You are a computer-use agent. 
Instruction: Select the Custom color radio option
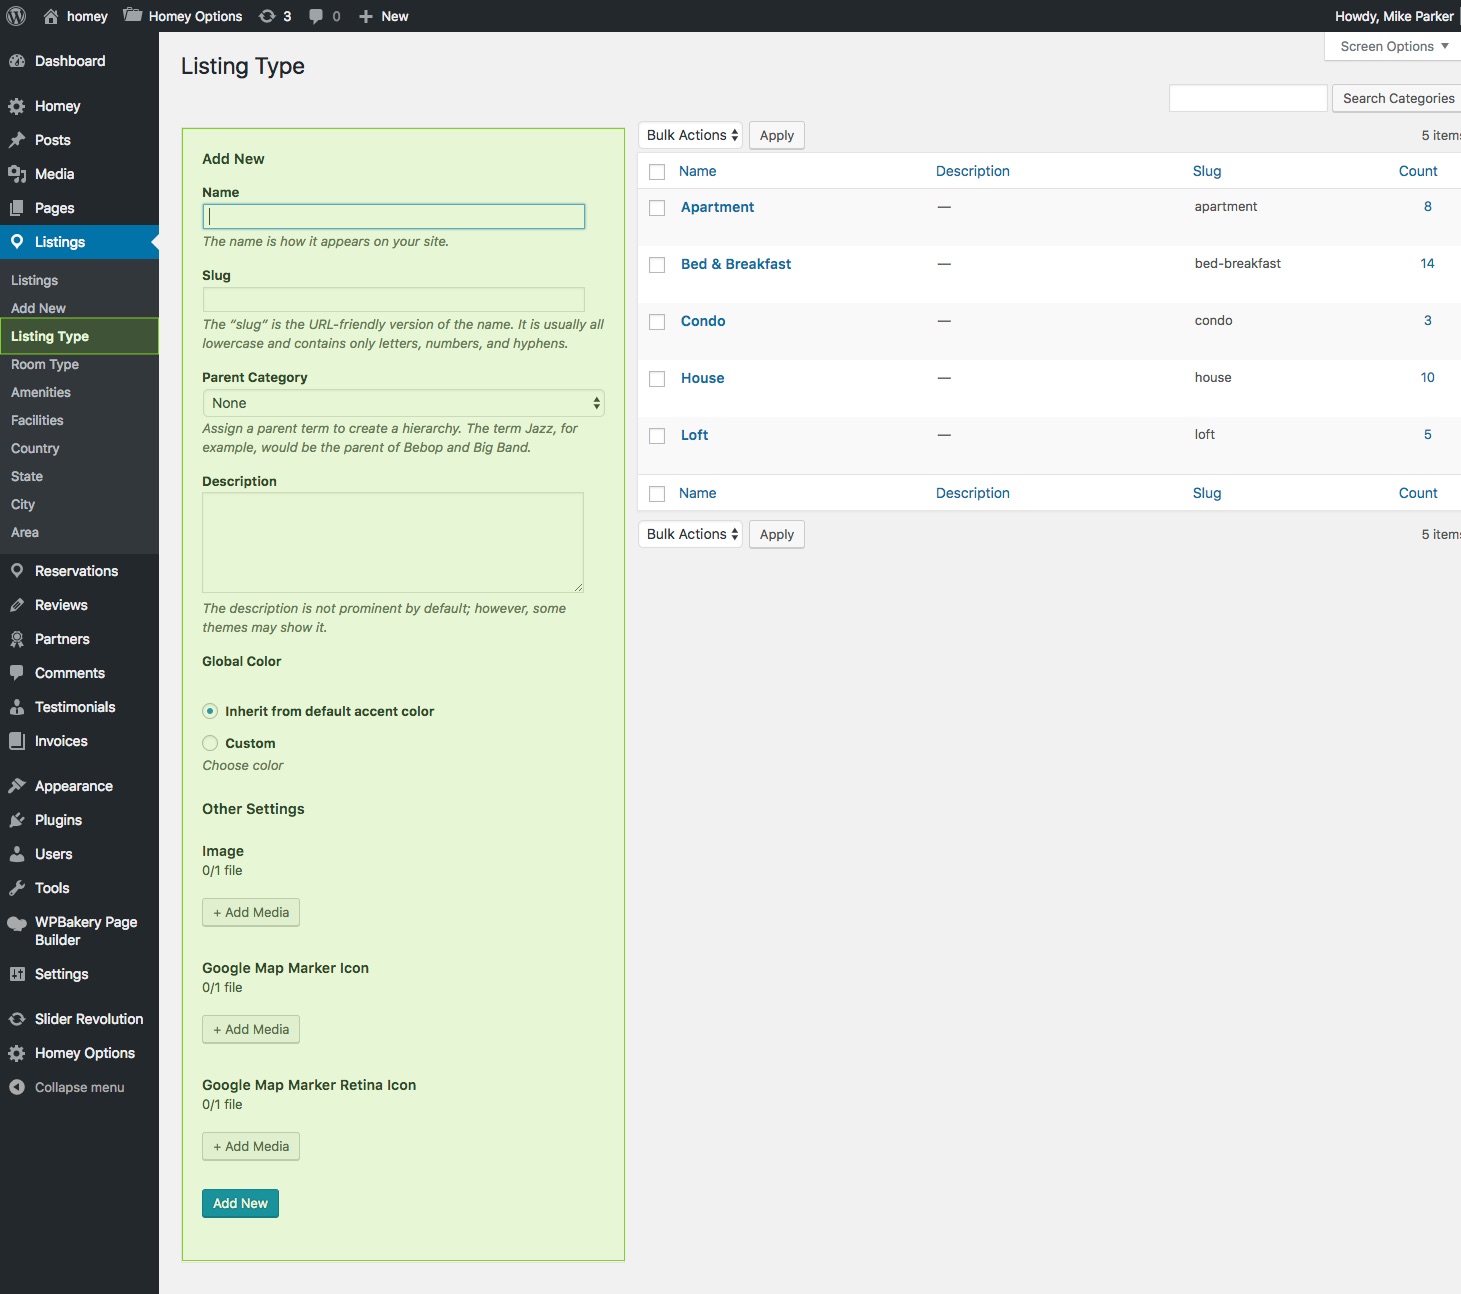pyautogui.click(x=210, y=743)
